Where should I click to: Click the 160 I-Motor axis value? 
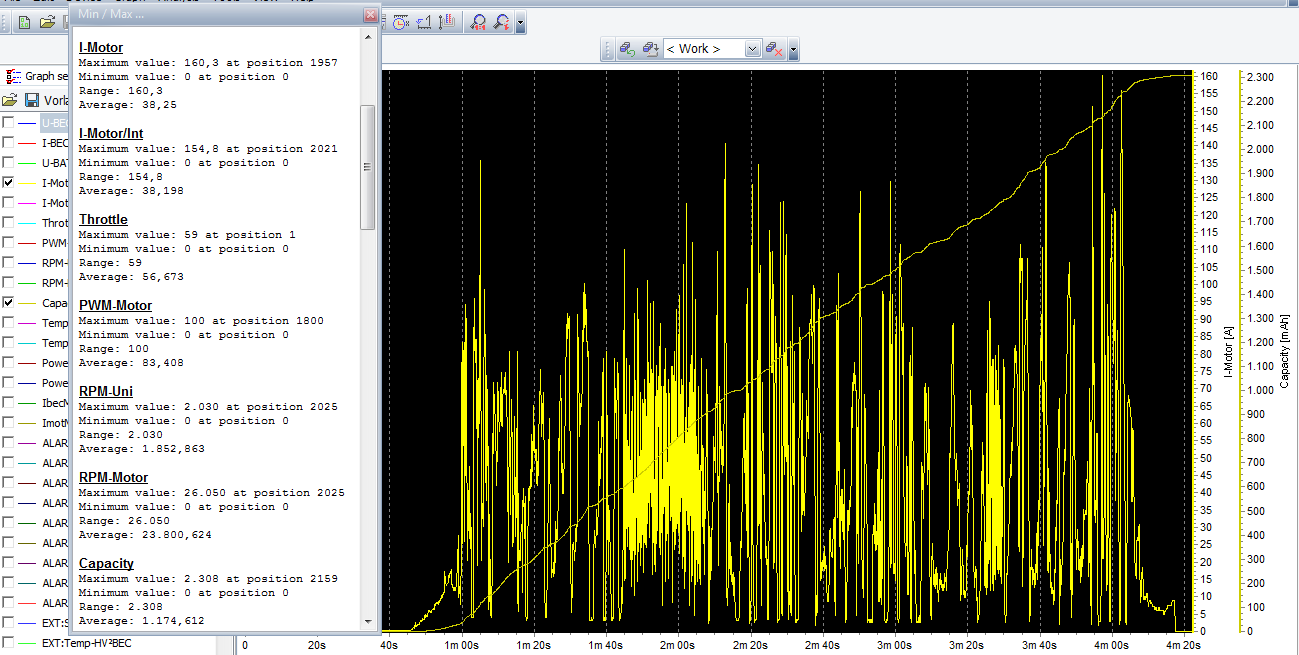point(1209,76)
